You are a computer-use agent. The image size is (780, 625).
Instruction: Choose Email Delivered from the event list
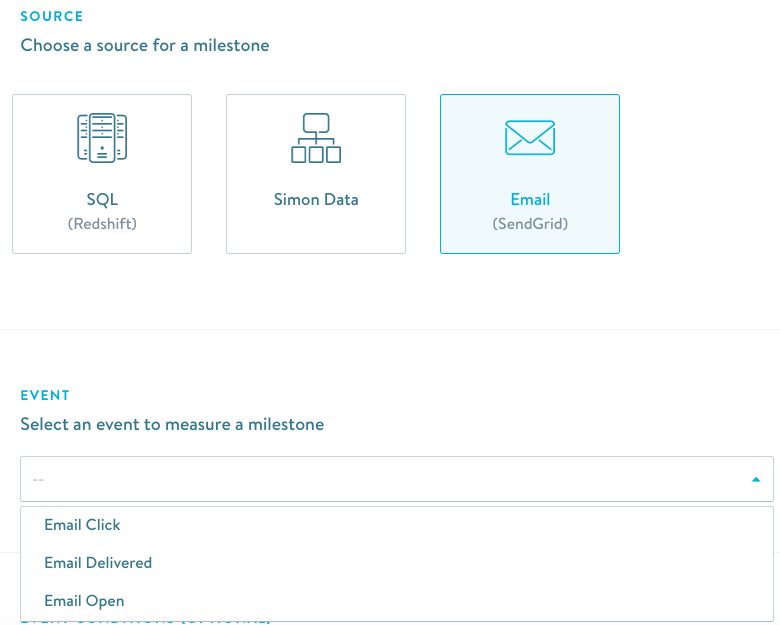(396, 563)
